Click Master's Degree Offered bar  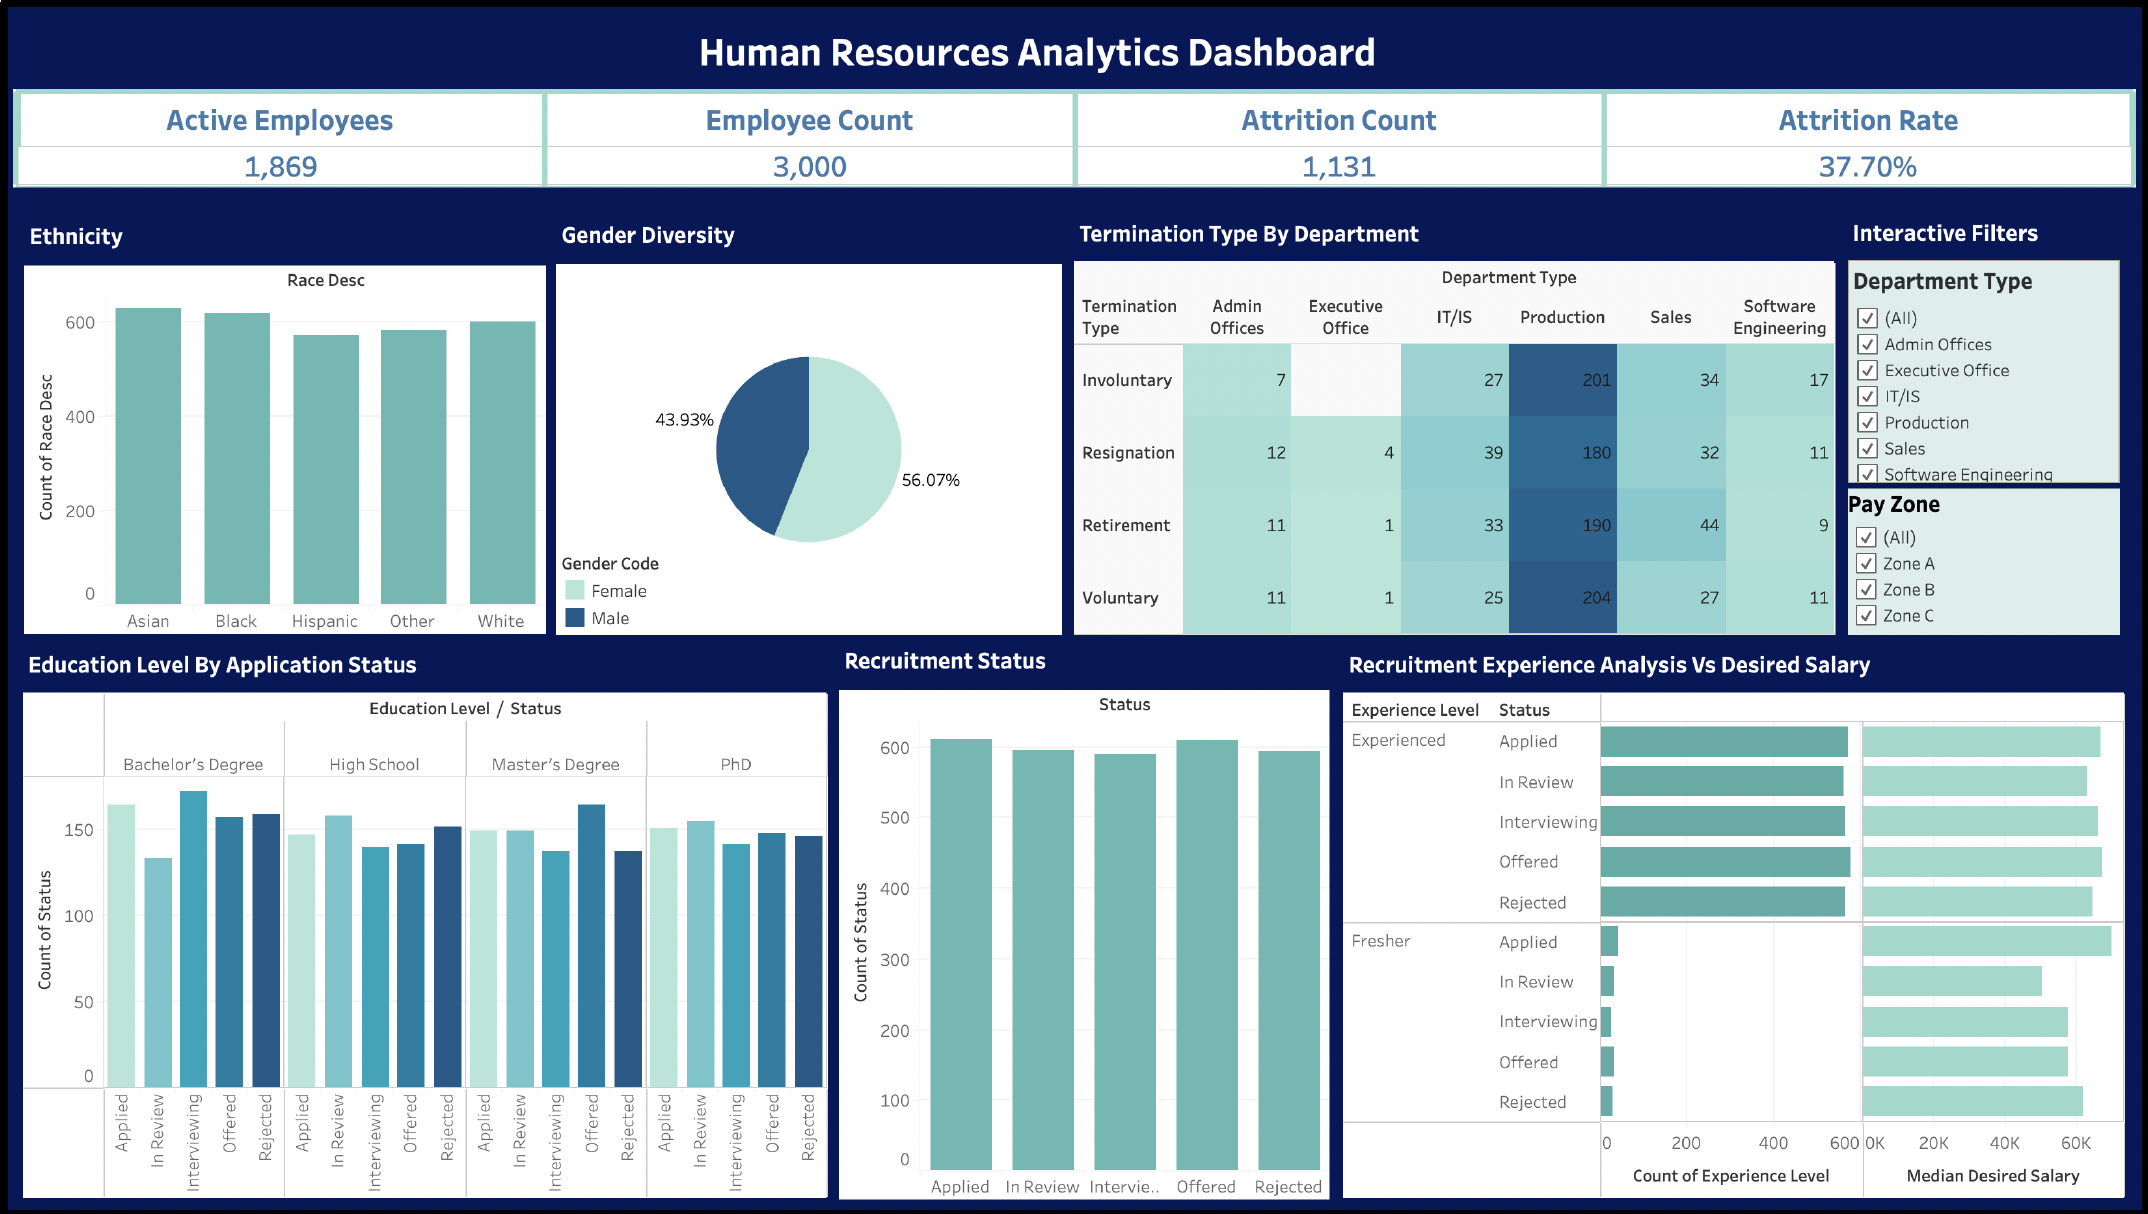point(592,946)
